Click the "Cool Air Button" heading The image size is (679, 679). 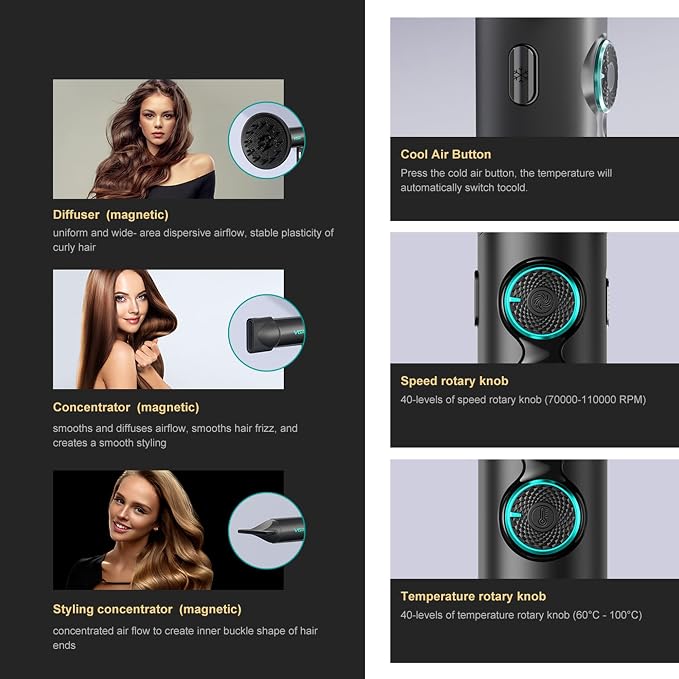point(446,155)
